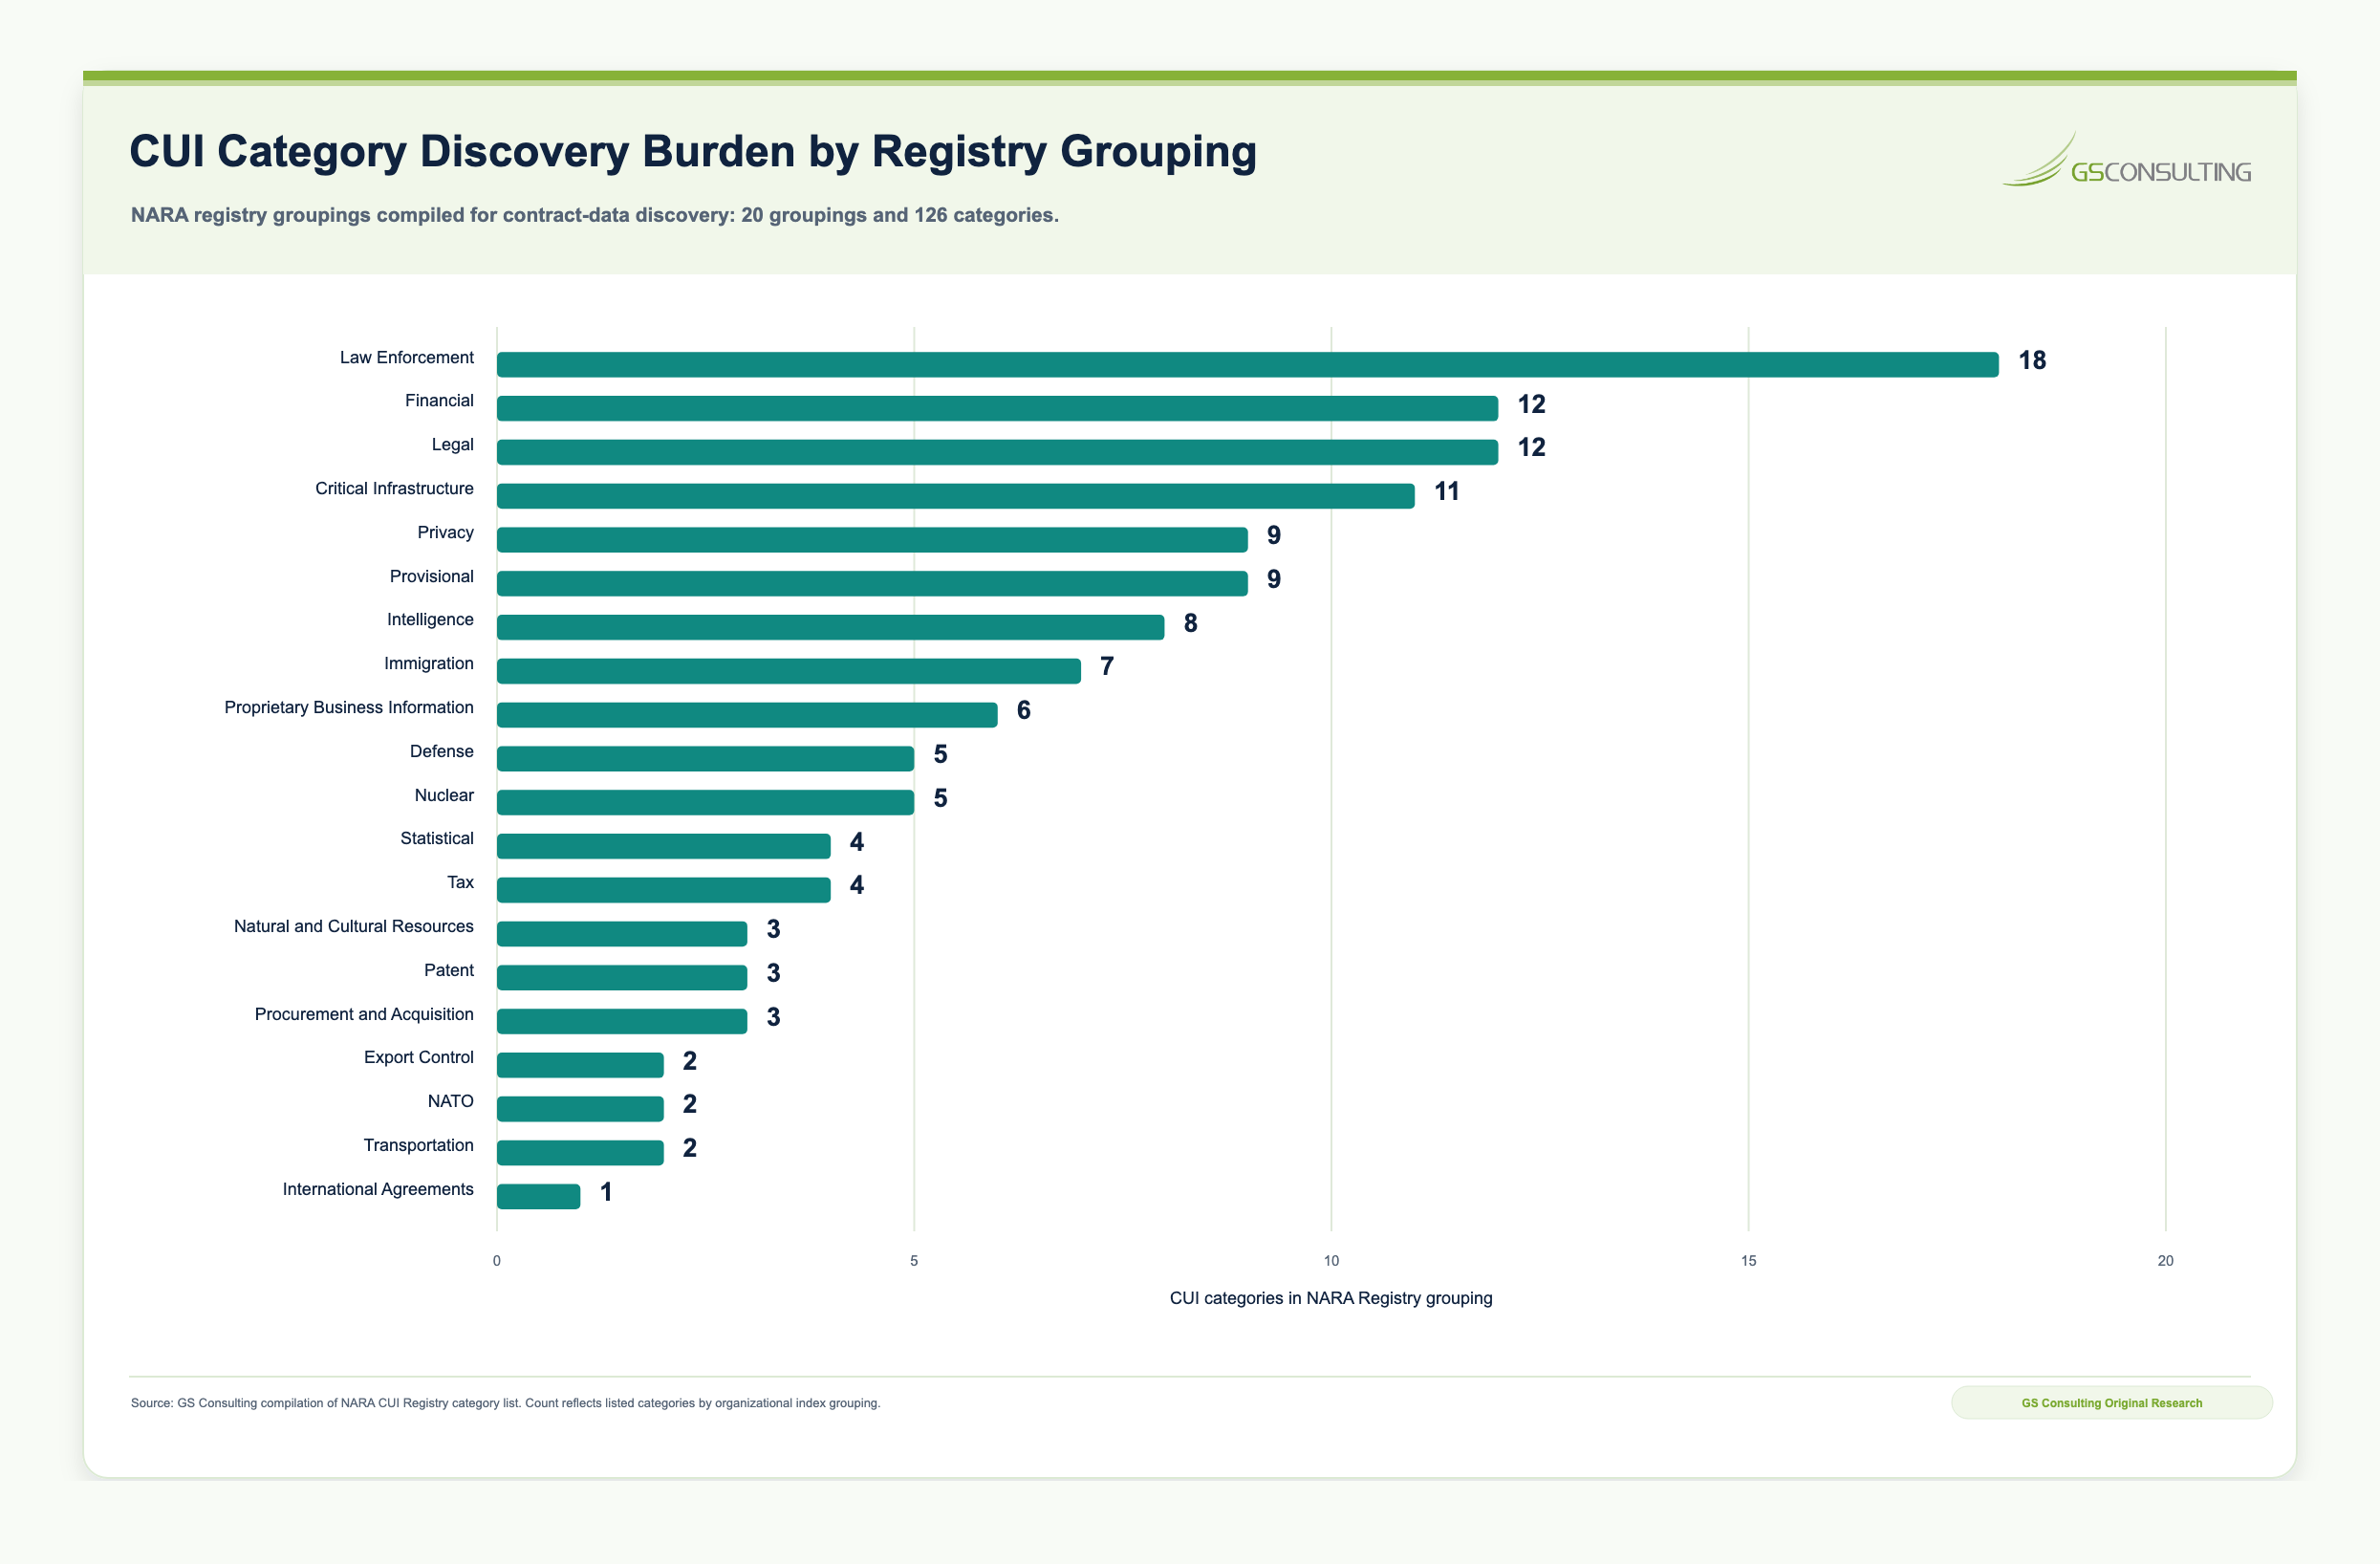The image size is (2380, 1564).
Task: Click the x-axis tick label 20
Action: tap(2165, 1262)
